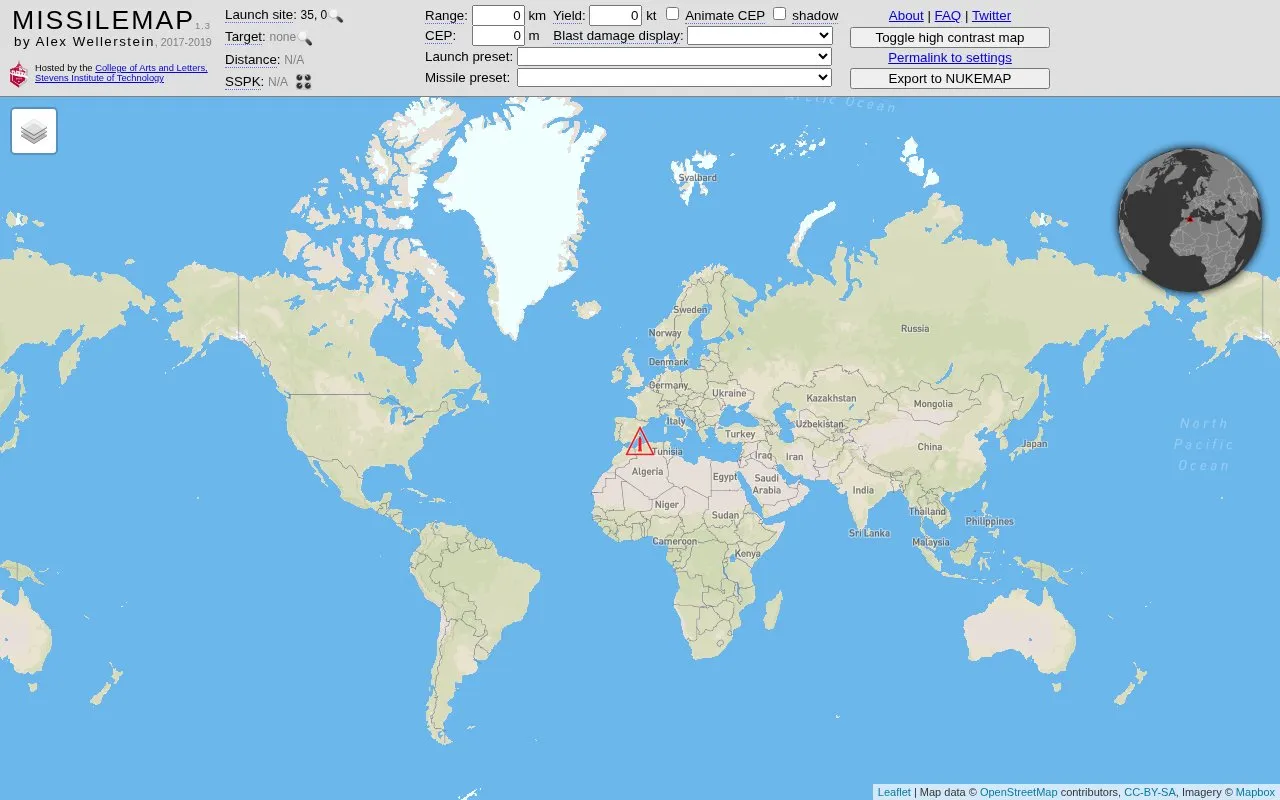Click the globe overview minimap
The image size is (1280, 800).
pos(1190,220)
